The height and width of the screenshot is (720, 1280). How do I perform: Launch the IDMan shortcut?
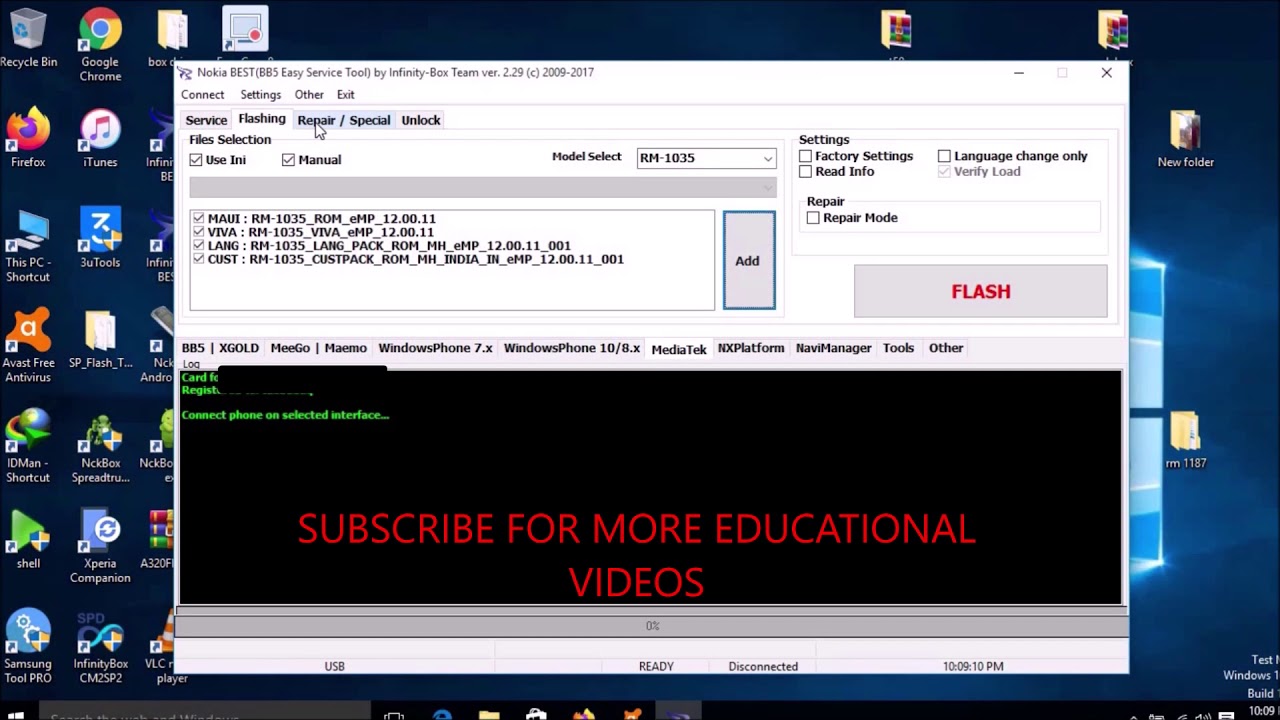click(x=28, y=446)
